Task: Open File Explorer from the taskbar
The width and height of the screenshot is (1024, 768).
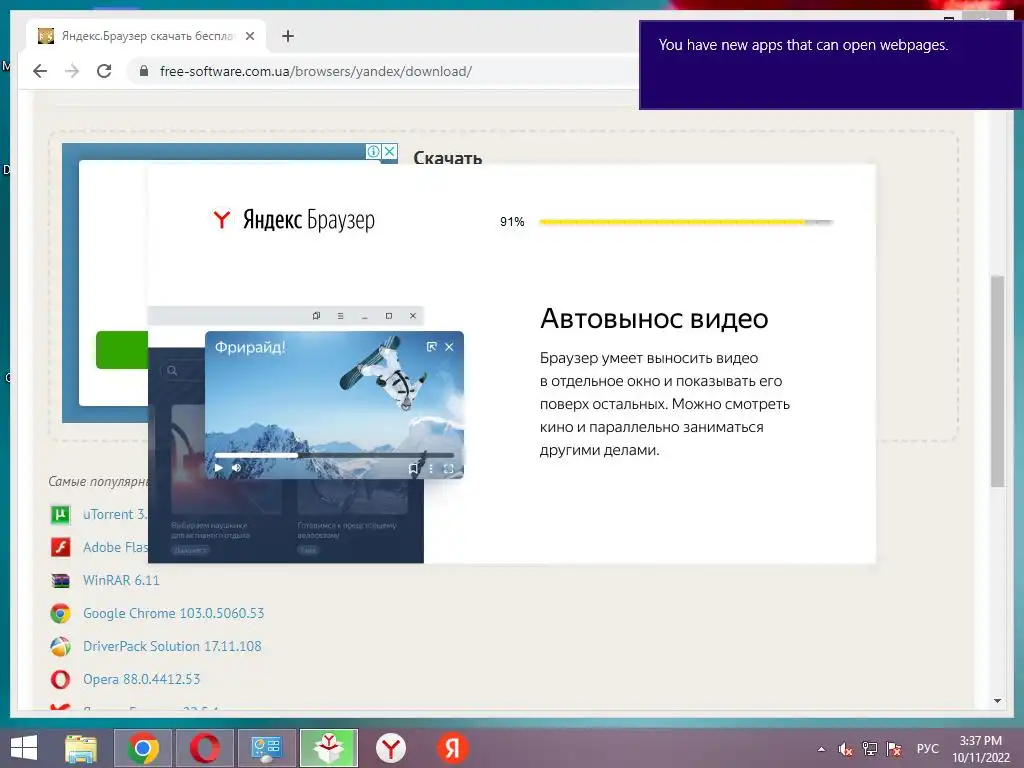Action: coord(81,748)
